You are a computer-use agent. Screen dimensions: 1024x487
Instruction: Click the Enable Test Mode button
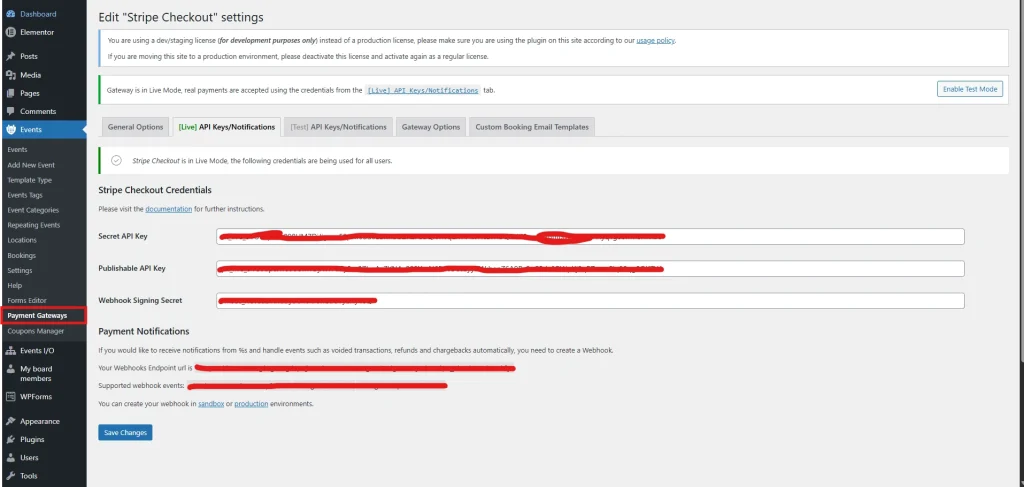[970, 89]
